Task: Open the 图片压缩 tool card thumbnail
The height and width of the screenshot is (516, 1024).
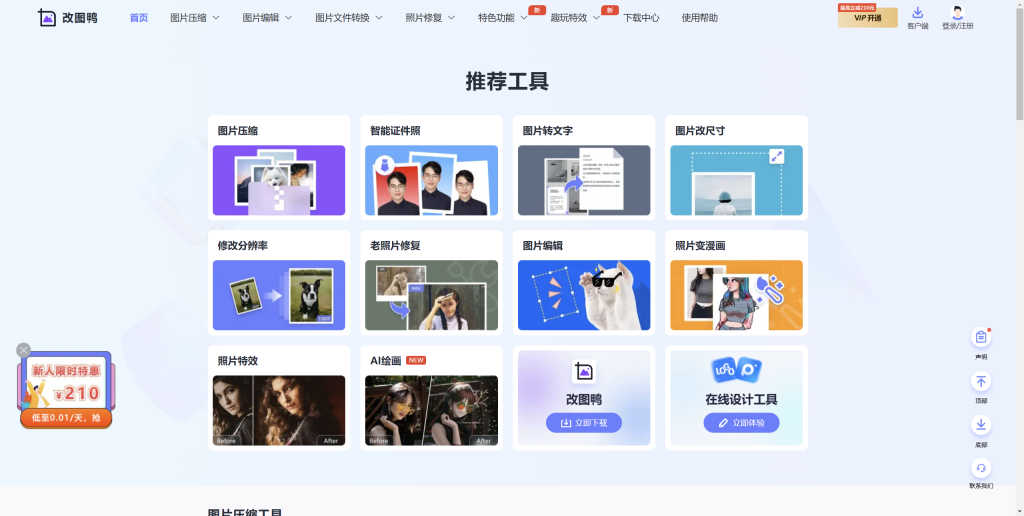Action: click(279, 180)
